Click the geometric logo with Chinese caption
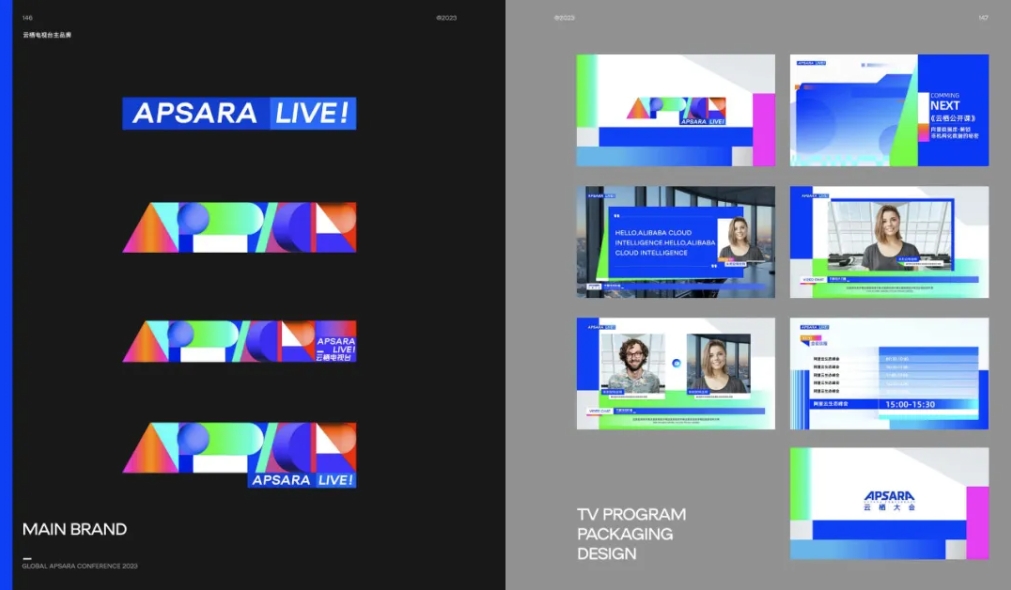The width and height of the screenshot is (1011, 590). pos(239,342)
